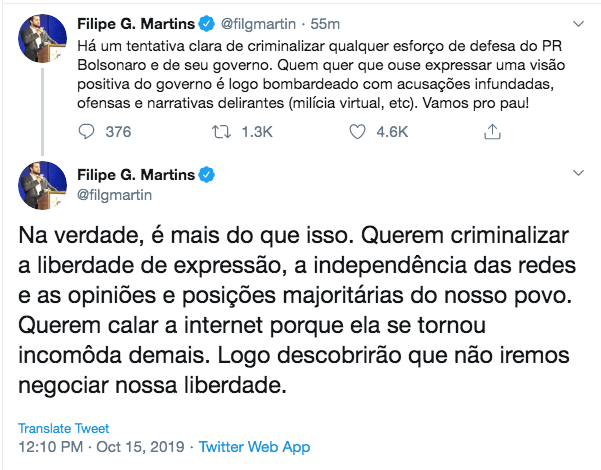Screen dimensions: 601x470
Task: Expand the second tweet's chevron menu
Action: pyautogui.click(x=574, y=176)
